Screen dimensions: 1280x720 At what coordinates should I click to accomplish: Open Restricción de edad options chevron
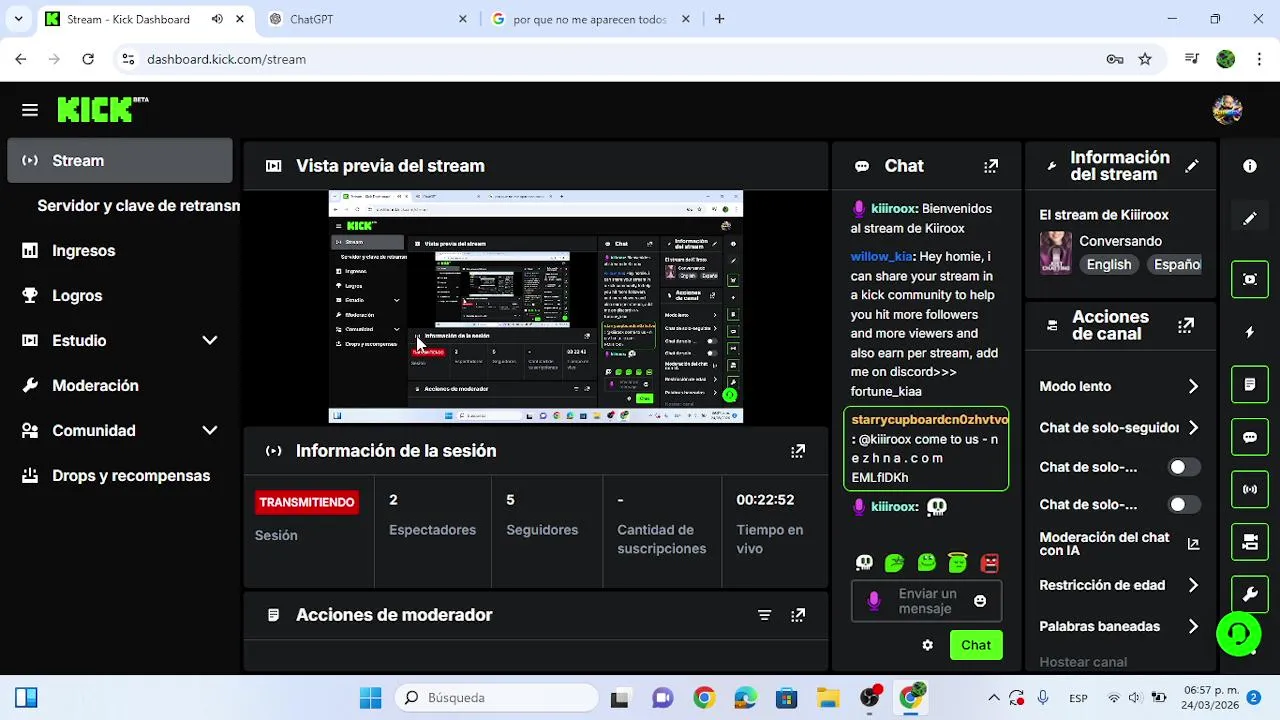point(1193,585)
